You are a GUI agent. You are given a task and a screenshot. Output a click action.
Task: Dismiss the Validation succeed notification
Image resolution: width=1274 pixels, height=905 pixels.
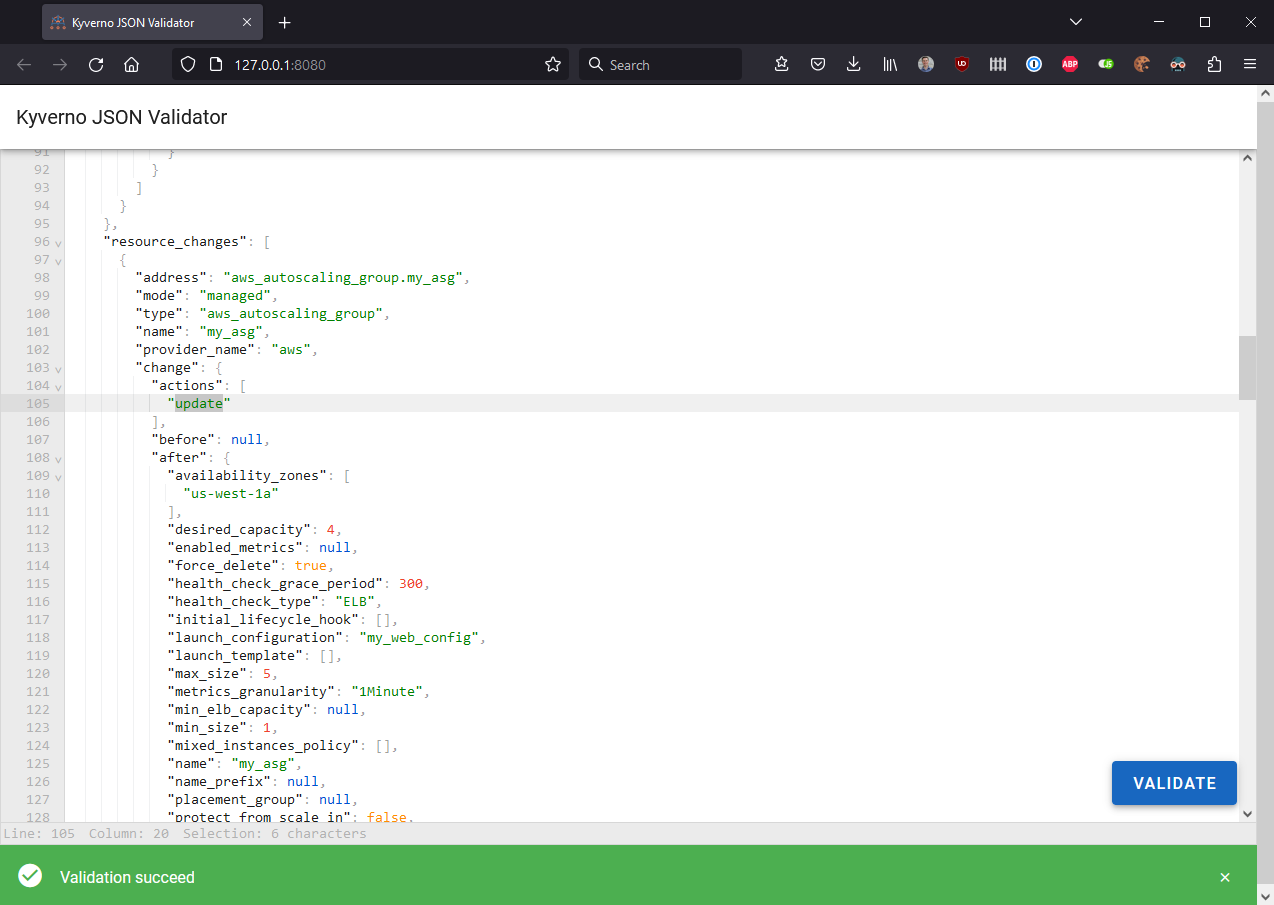[1225, 877]
